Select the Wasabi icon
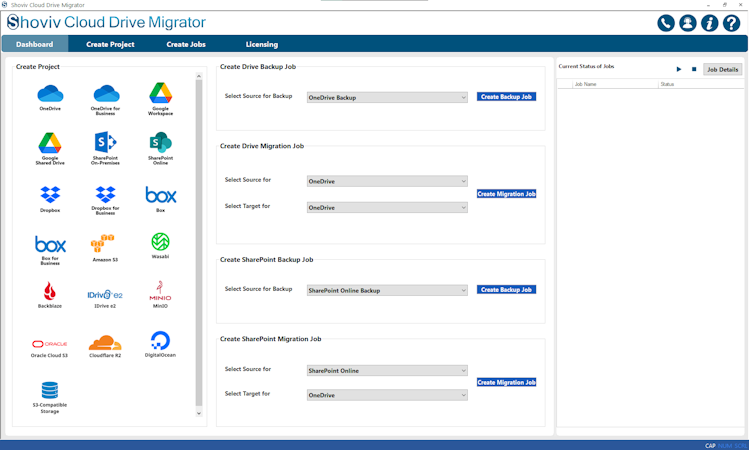 (x=160, y=242)
